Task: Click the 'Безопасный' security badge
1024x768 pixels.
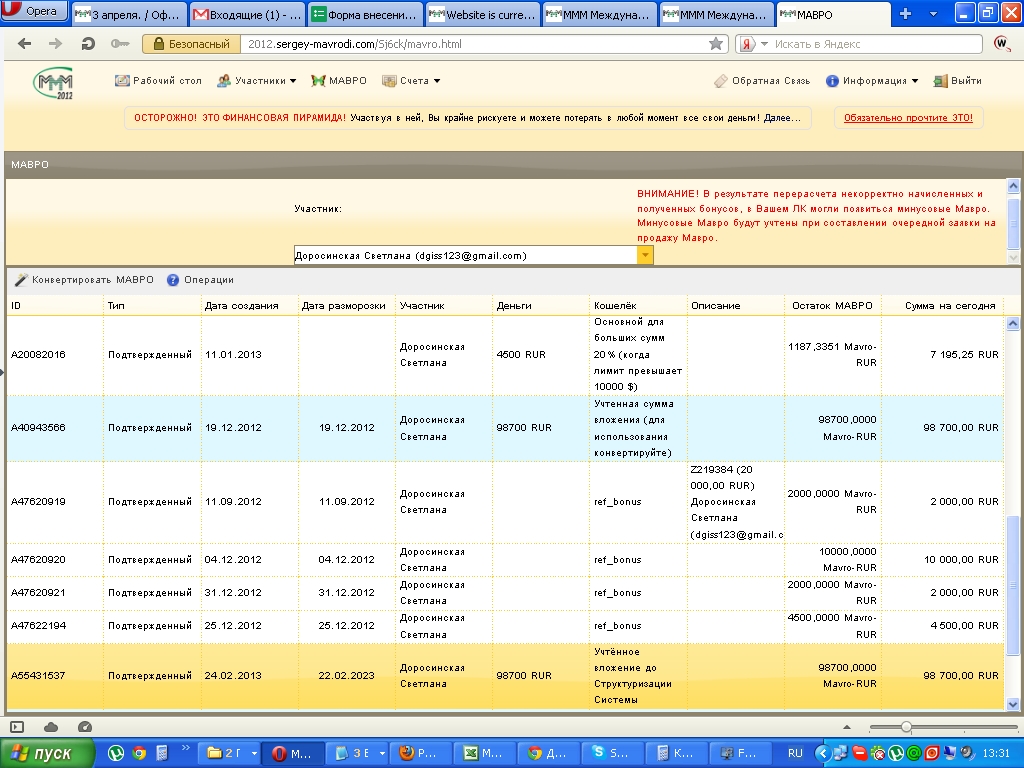Action: tap(192, 44)
